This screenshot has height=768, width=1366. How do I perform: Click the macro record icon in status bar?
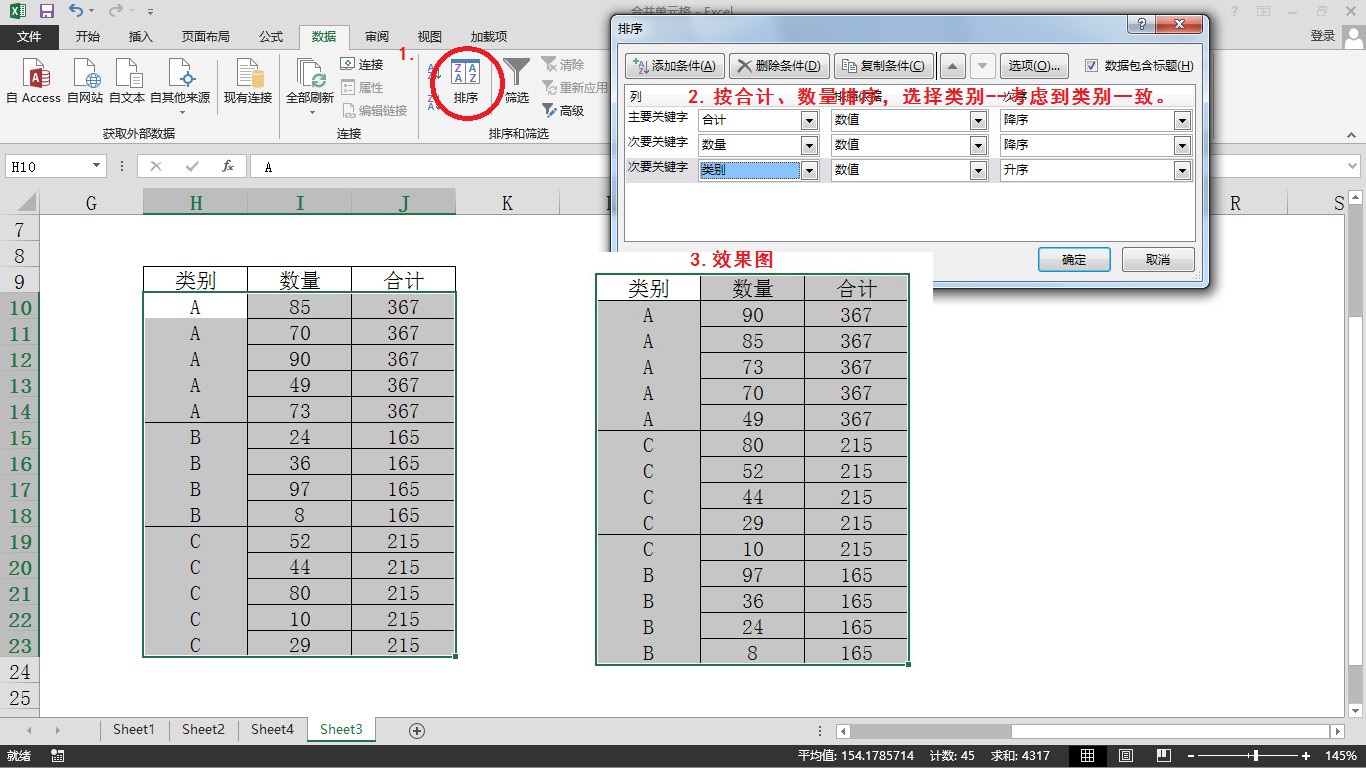click(57, 756)
